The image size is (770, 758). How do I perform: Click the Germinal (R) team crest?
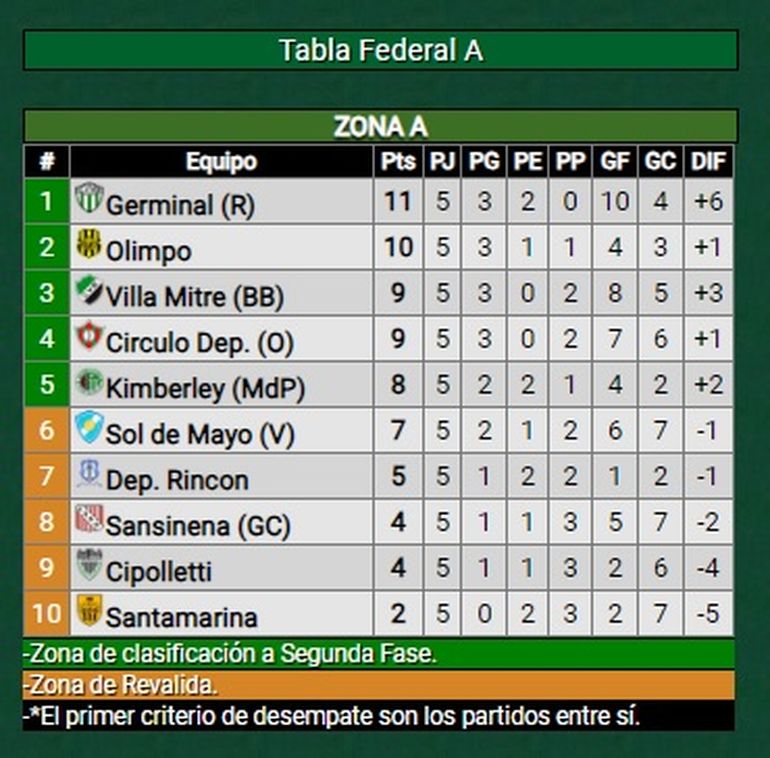pyautogui.click(x=89, y=198)
